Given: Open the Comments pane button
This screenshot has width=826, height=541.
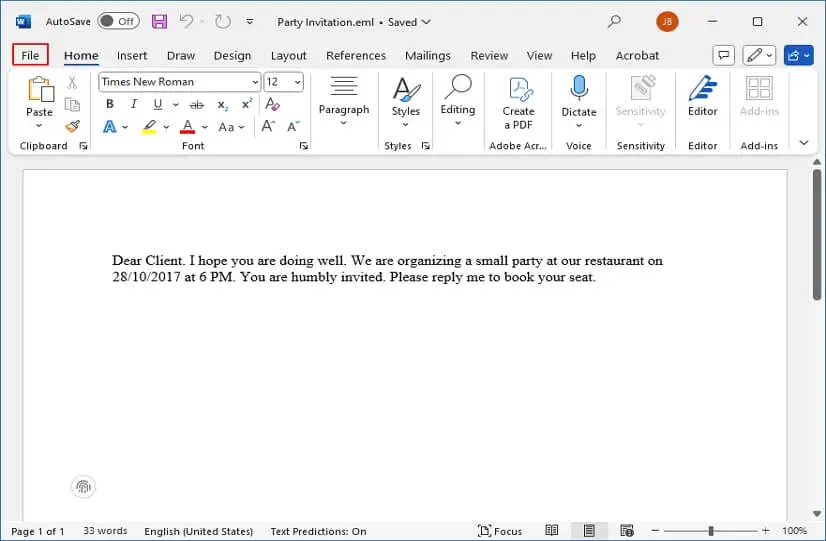Looking at the screenshot, I should click(724, 55).
